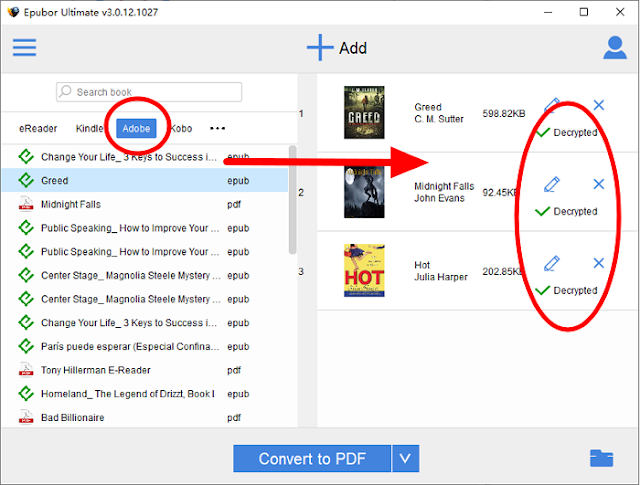Viewport: 640px width, 485px height.
Task: Click Decrypted status of Greed
Action: (x=566, y=132)
